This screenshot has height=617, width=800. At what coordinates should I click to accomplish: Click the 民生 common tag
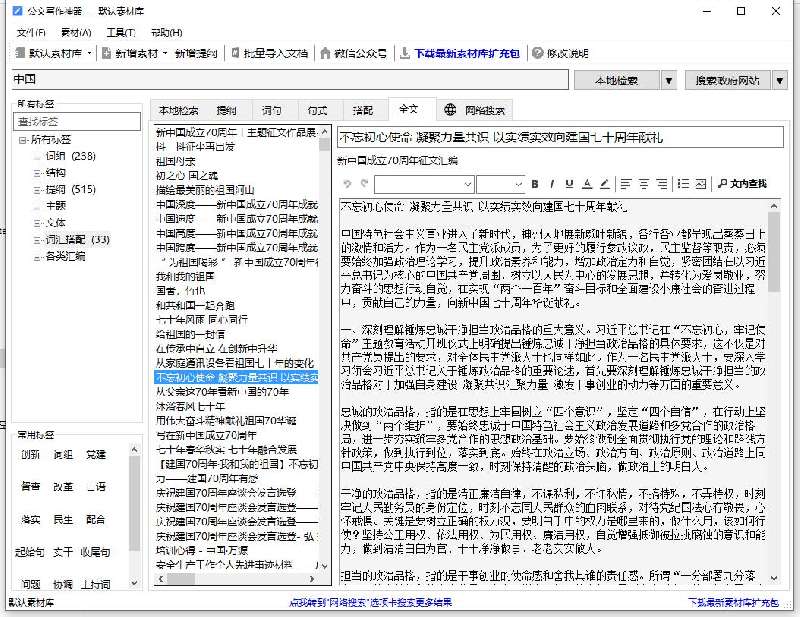pos(63,520)
